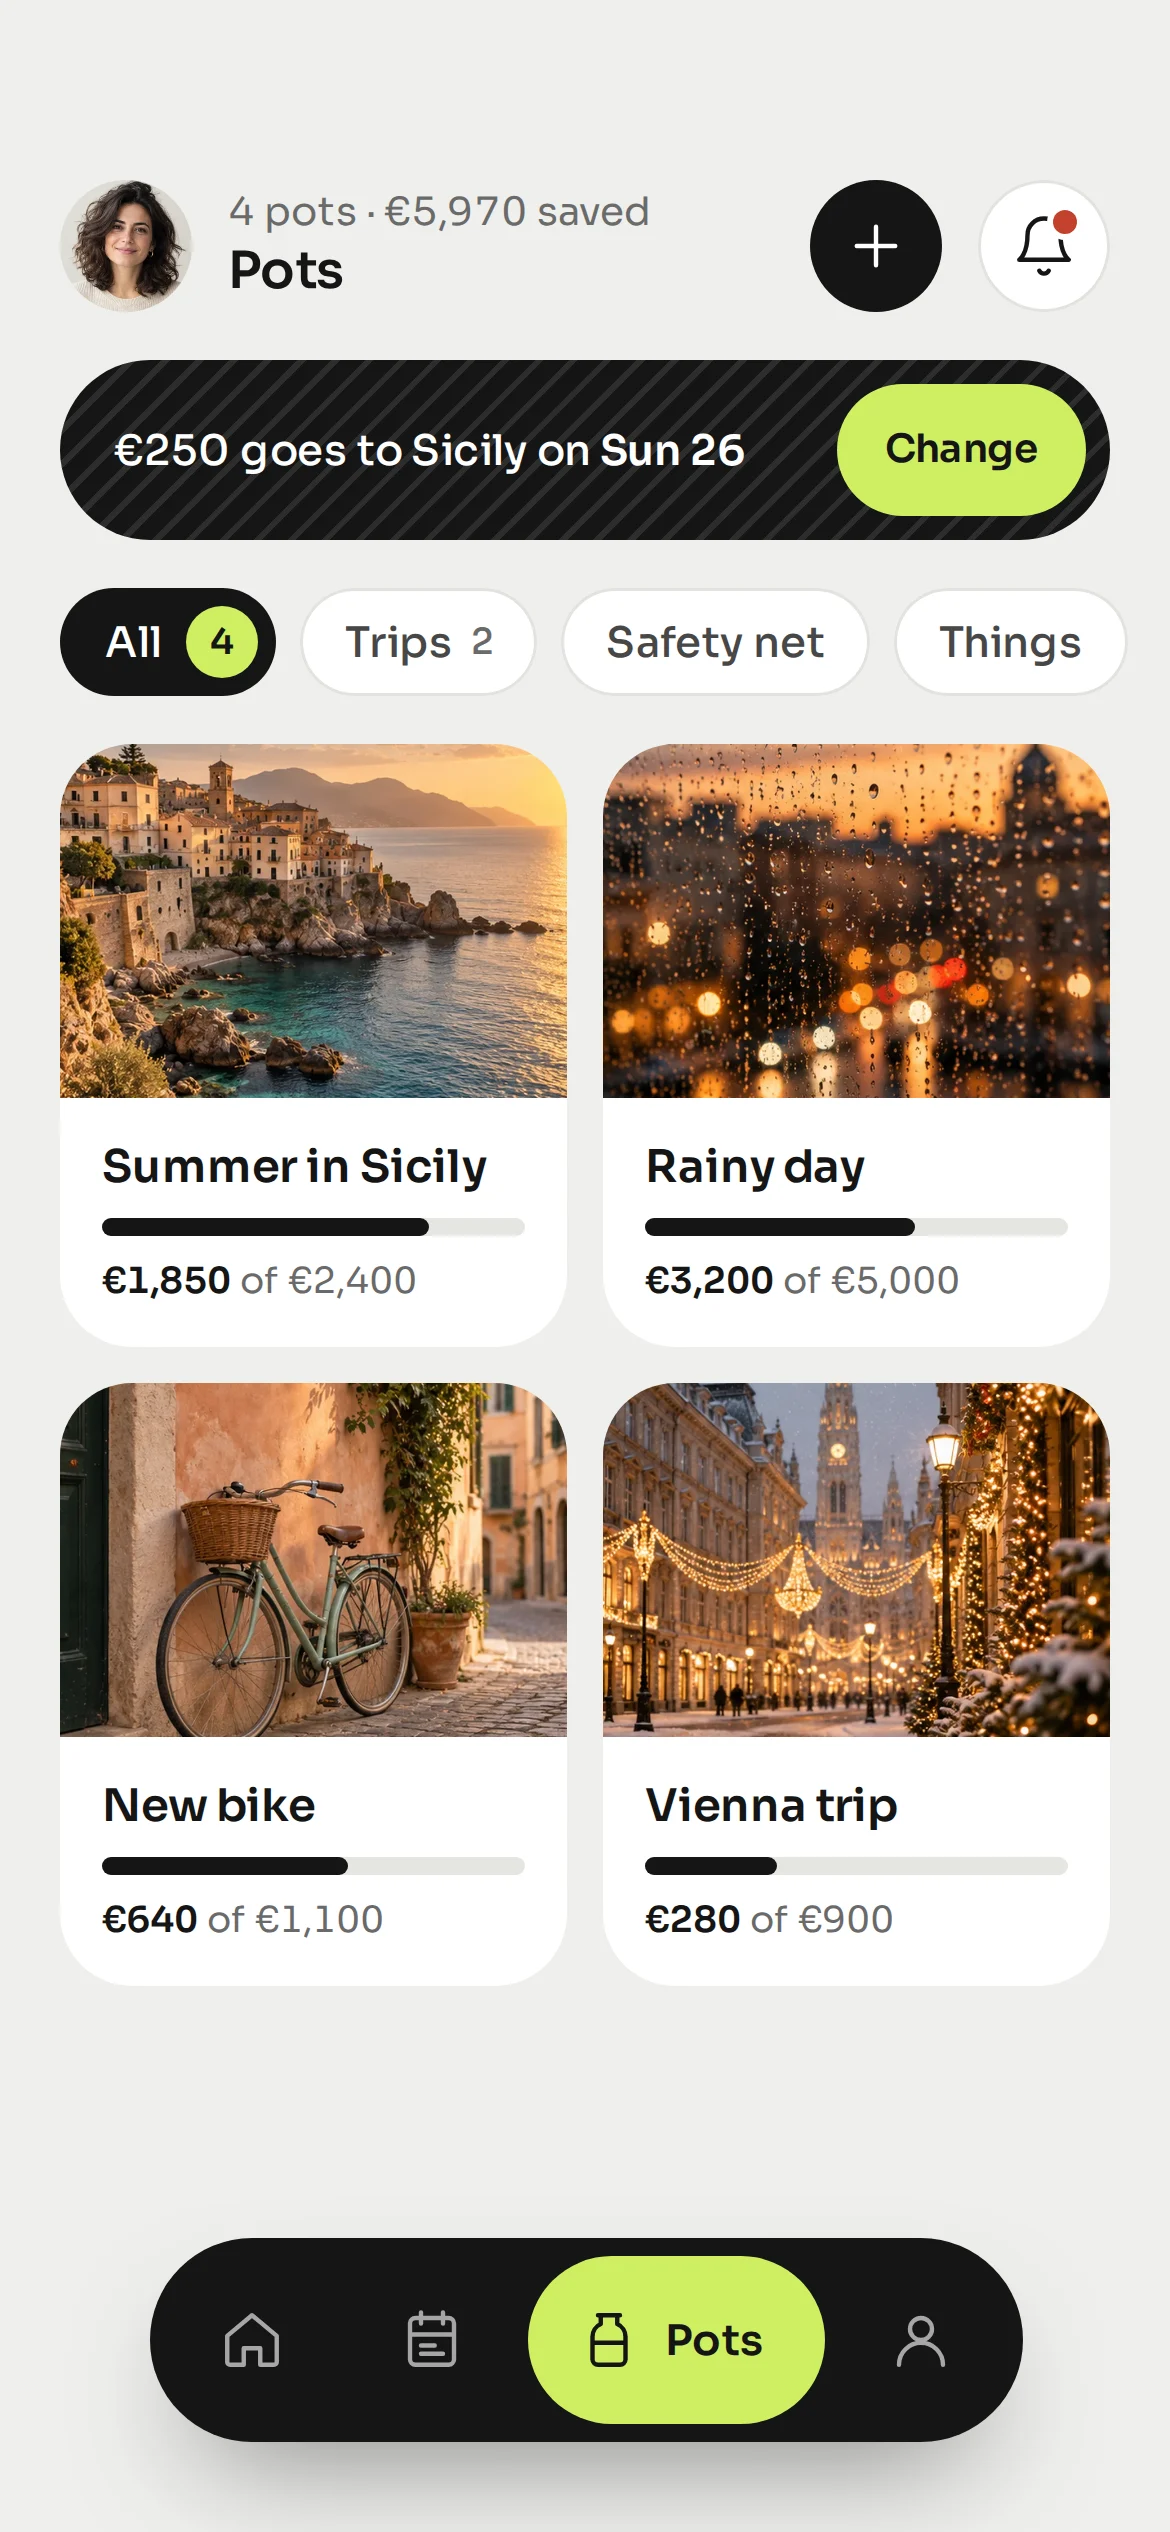Tap the plus icon to add pot

coord(875,246)
